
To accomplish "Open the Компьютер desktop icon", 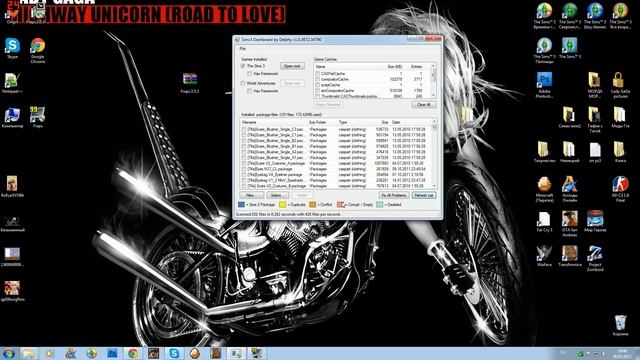I will click(12, 116).
